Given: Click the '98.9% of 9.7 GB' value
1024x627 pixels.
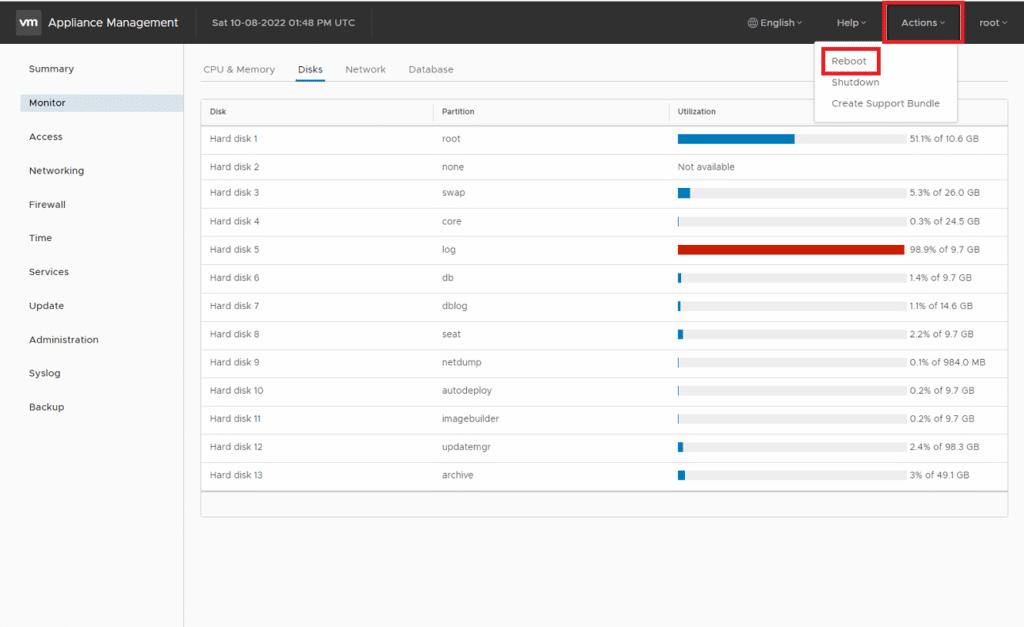Looking at the screenshot, I should click(945, 249).
